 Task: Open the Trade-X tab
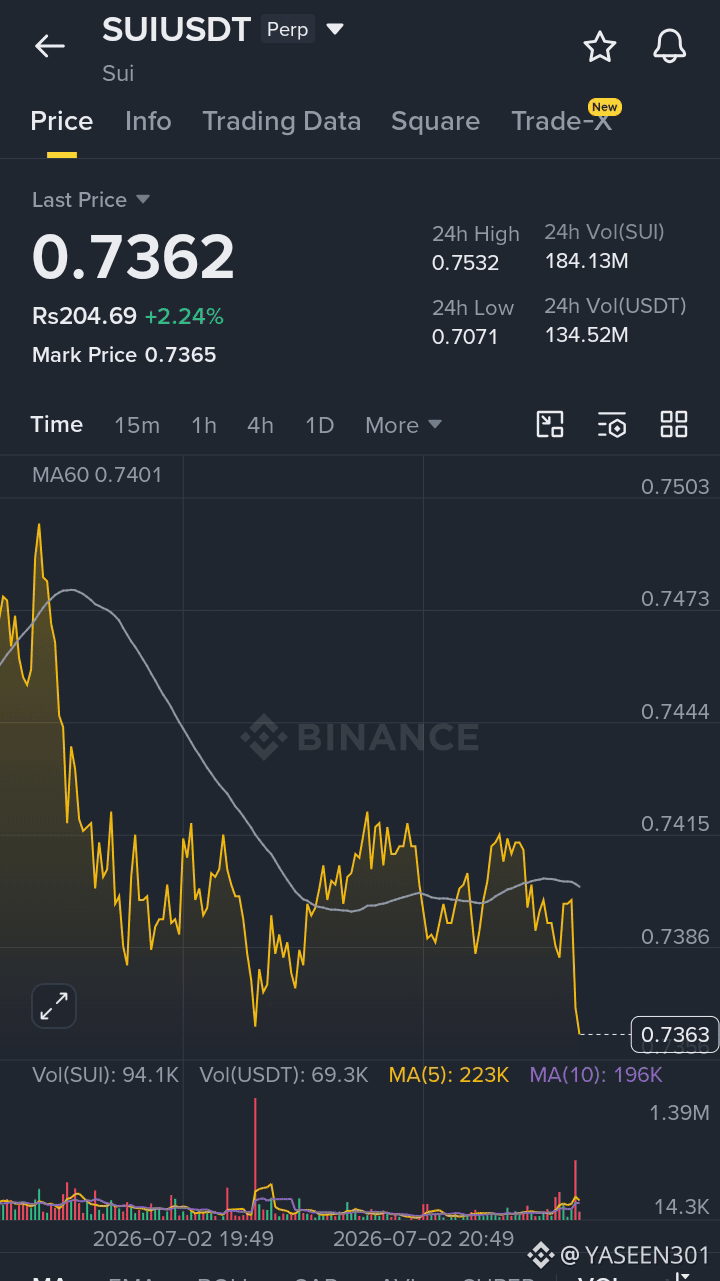point(562,121)
